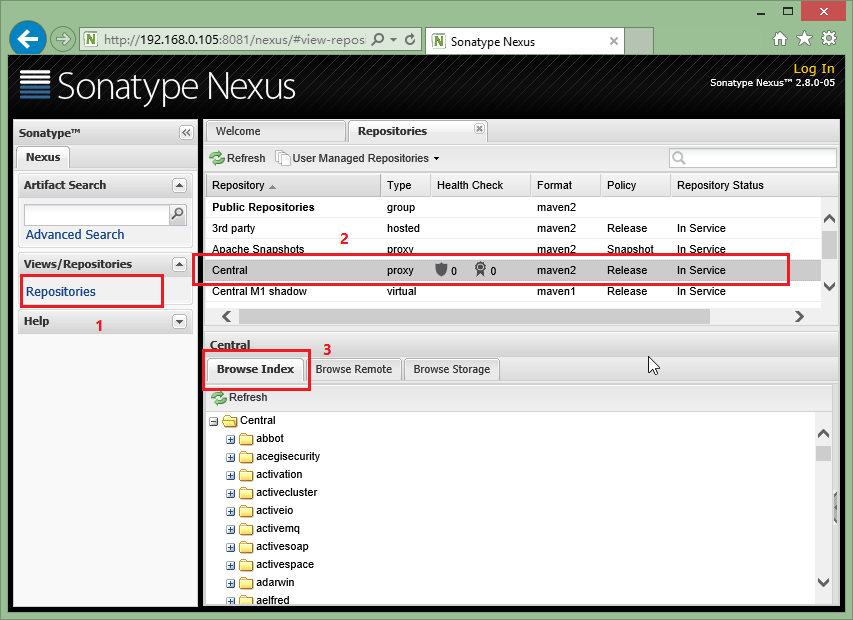This screenshot has height=620, width=853.
Task: Expand the adarwin tree node
Action: [x=231, y=583]
